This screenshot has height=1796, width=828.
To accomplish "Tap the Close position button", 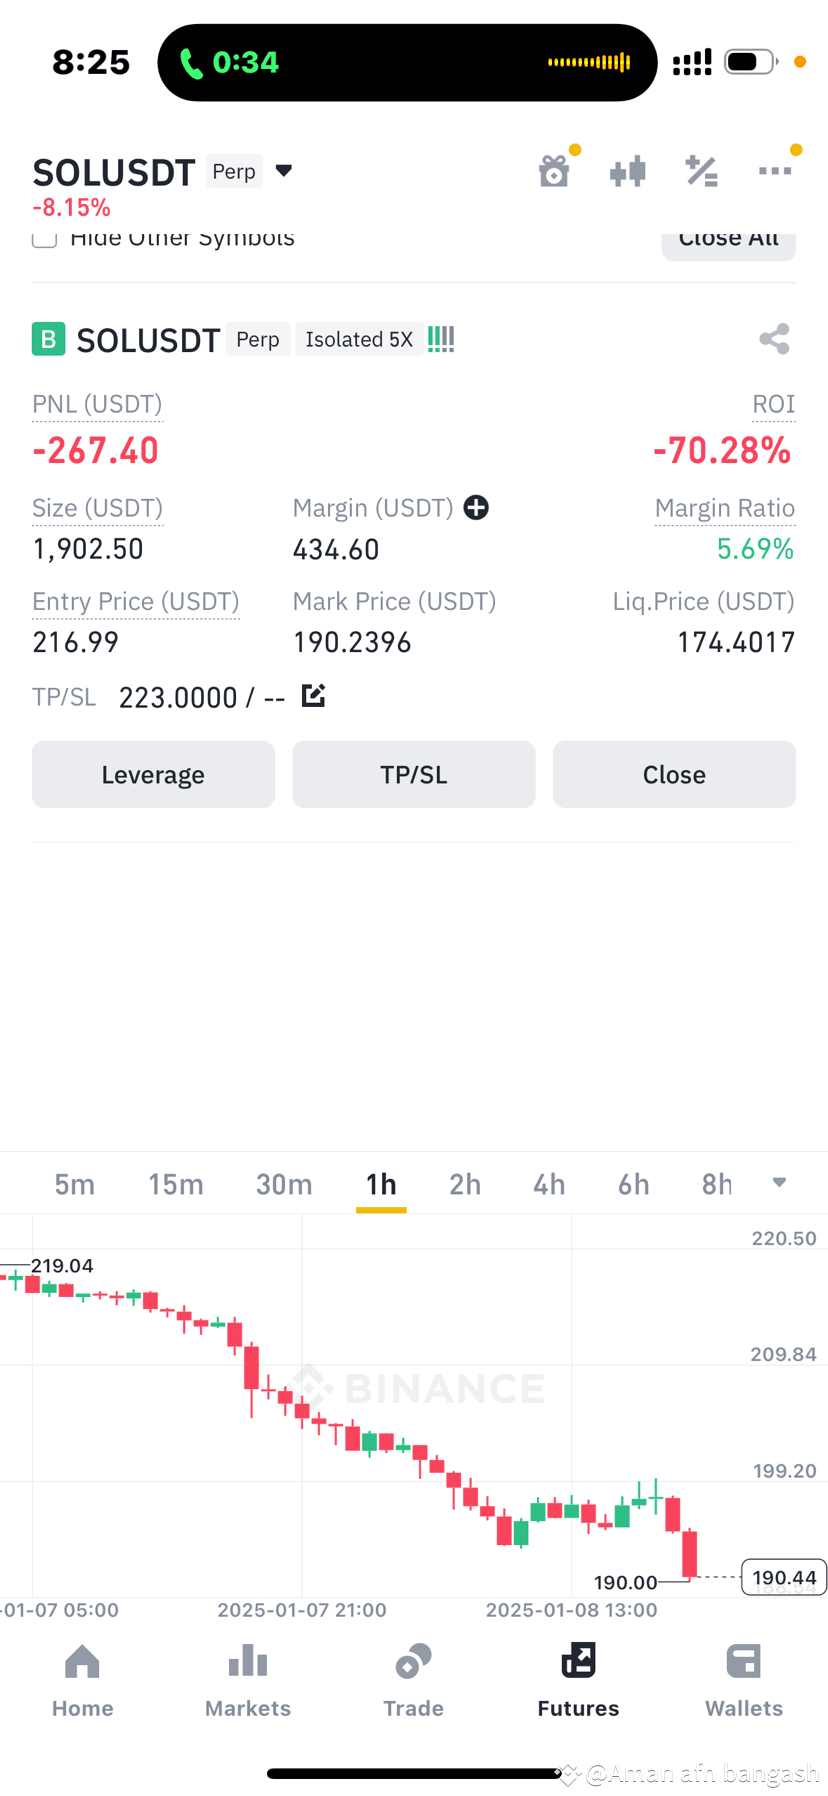I will pyautogui.click(x=674, y=774).
